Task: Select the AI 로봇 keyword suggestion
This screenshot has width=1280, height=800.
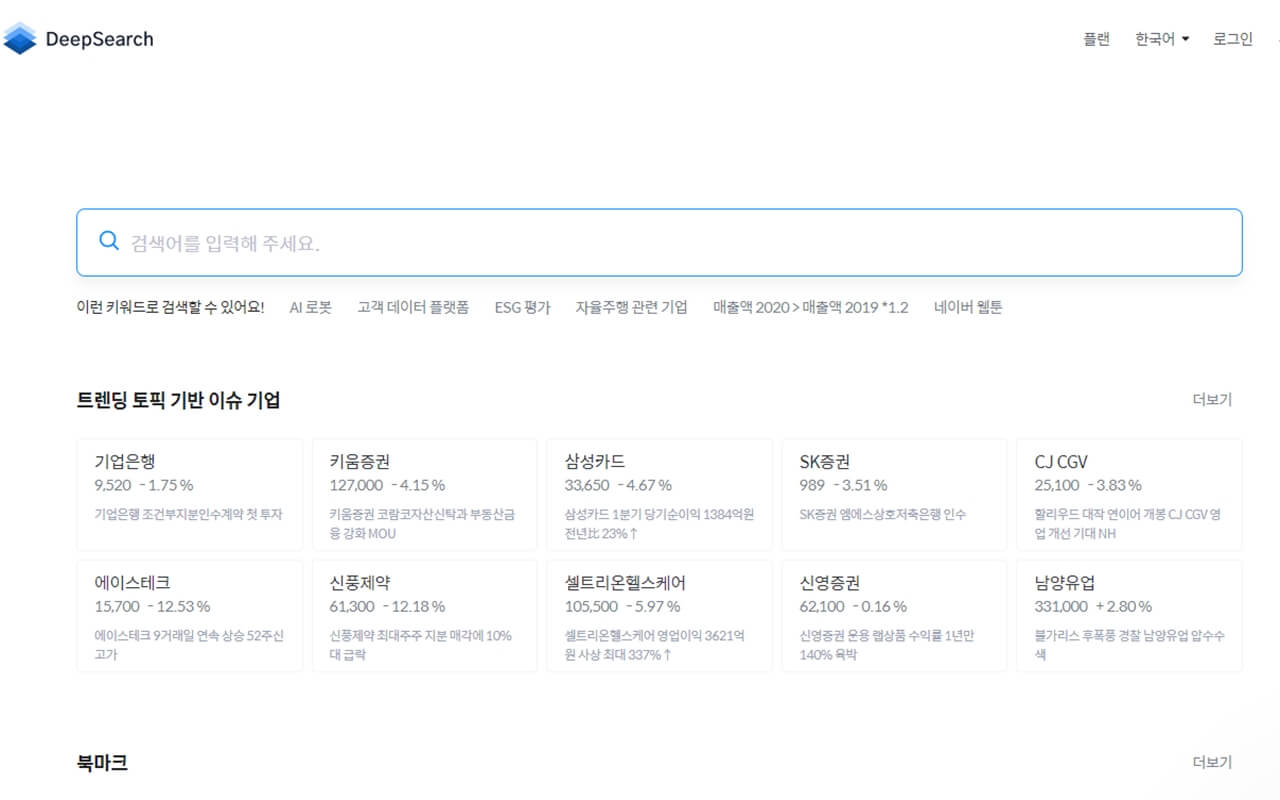Action: (310, 307)
